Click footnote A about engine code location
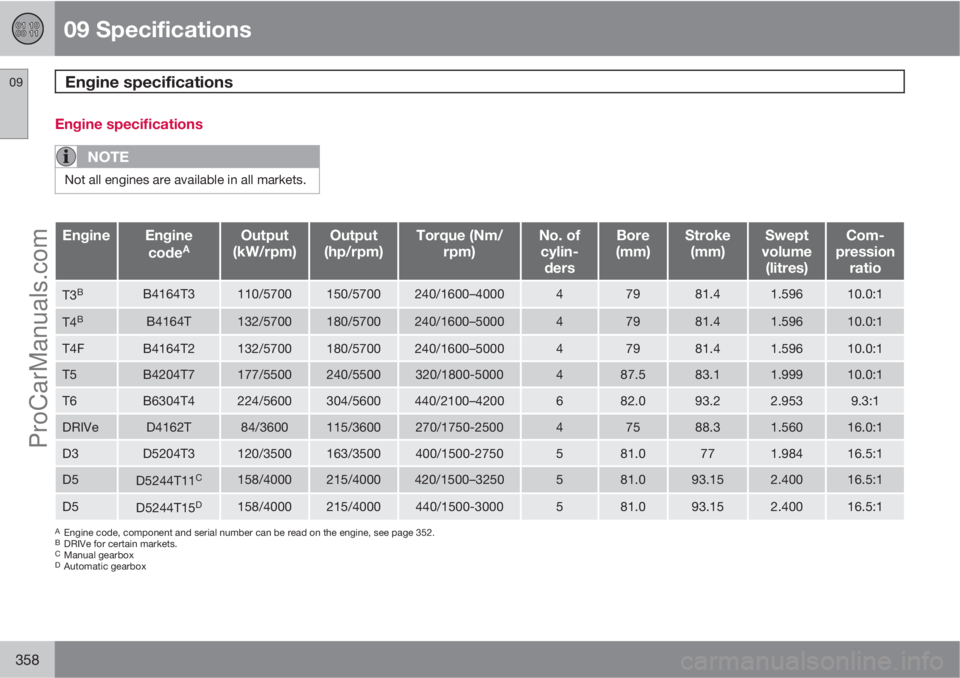The image size is (960, 678). tap(245, 533)
